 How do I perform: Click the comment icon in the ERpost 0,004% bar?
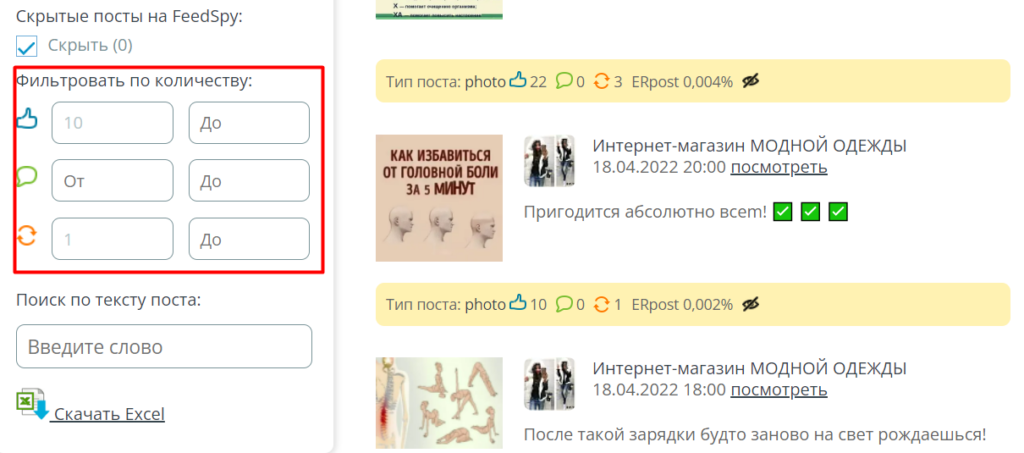coord(564,82)
